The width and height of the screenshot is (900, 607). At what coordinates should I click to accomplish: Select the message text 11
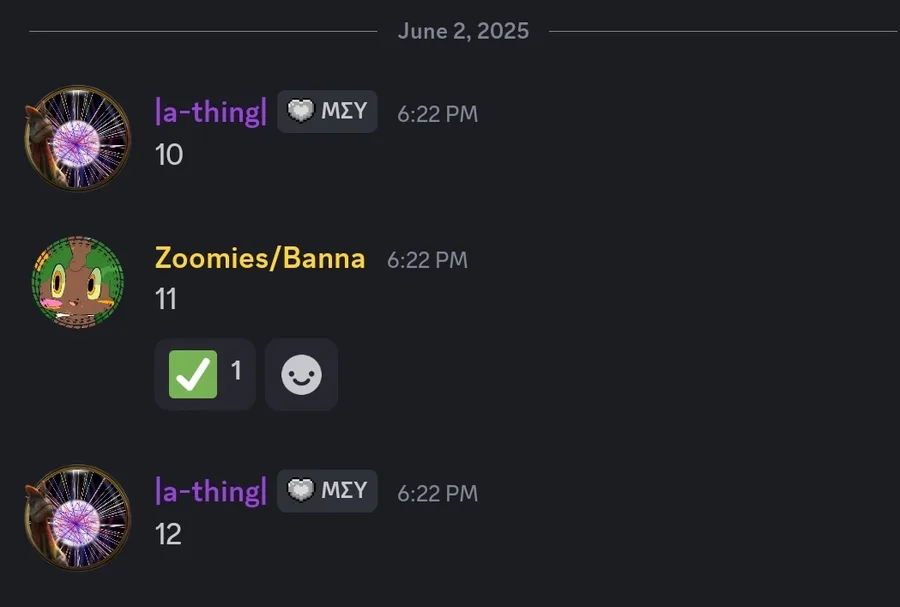click(x=166, y=299)
